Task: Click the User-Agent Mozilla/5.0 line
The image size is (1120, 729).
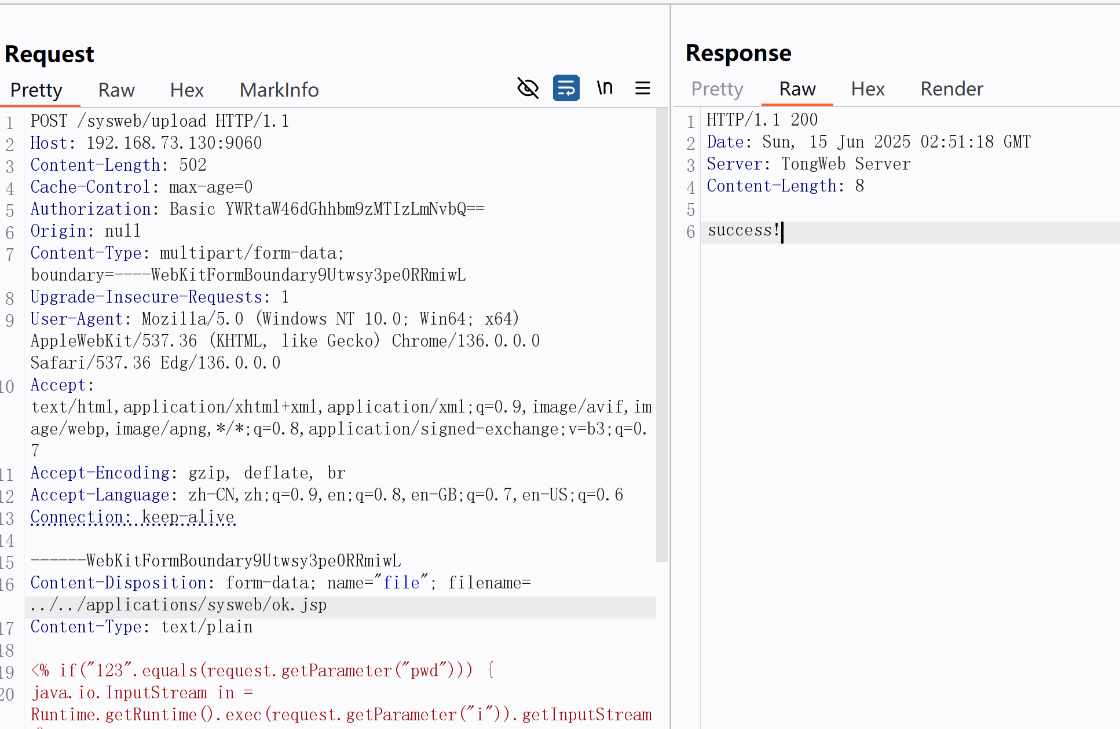Action: click(274, 319)
